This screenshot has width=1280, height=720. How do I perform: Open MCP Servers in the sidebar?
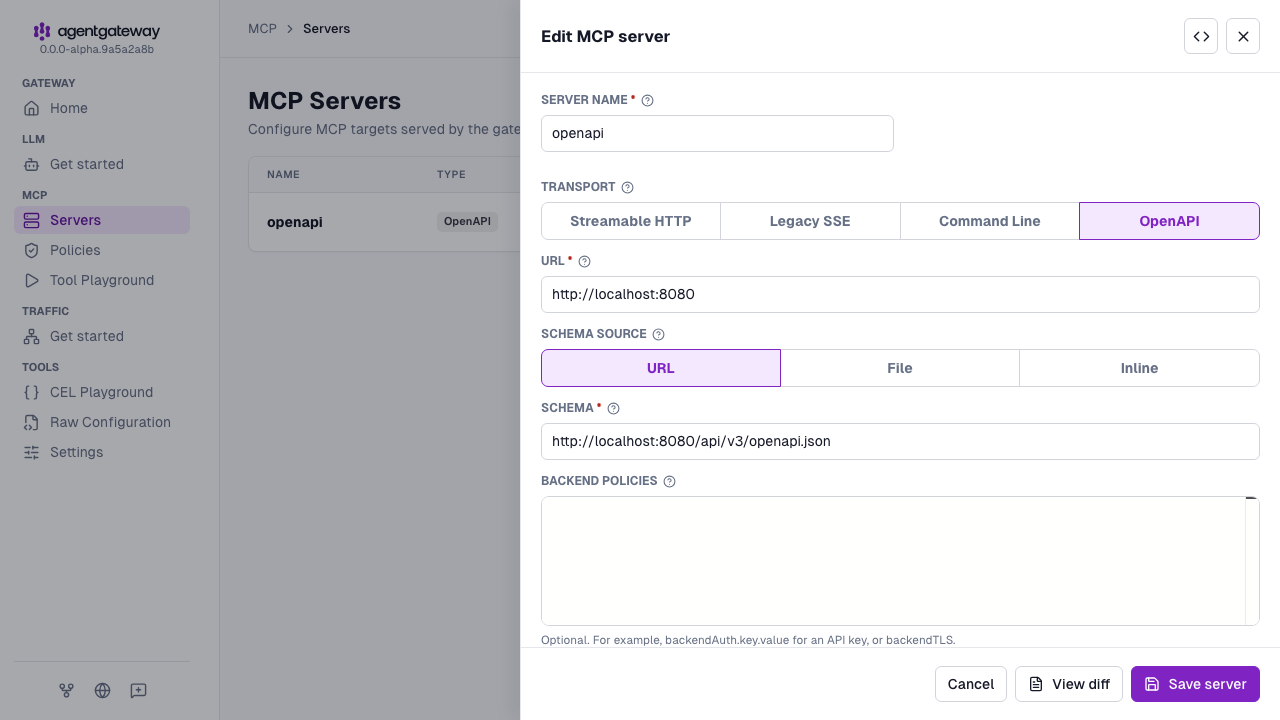[x=102, y=220]
